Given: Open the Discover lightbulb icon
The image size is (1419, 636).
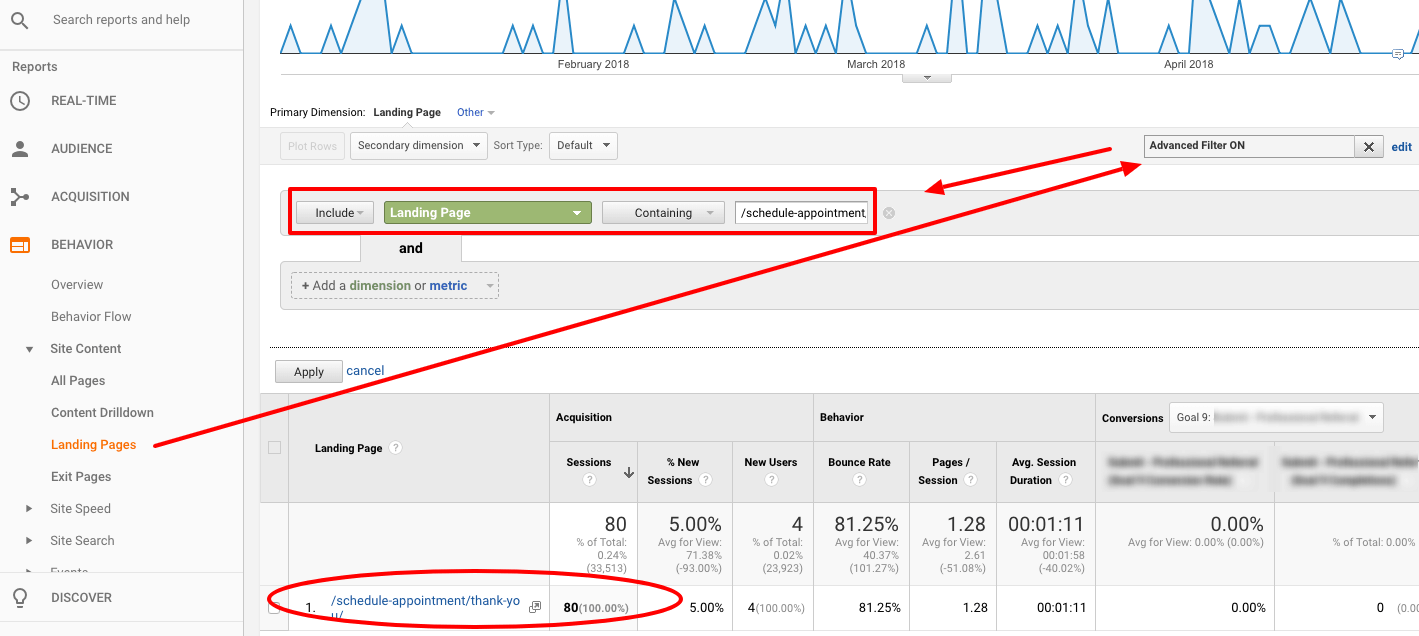Looking at the screenshot, I should pos(22,597).
